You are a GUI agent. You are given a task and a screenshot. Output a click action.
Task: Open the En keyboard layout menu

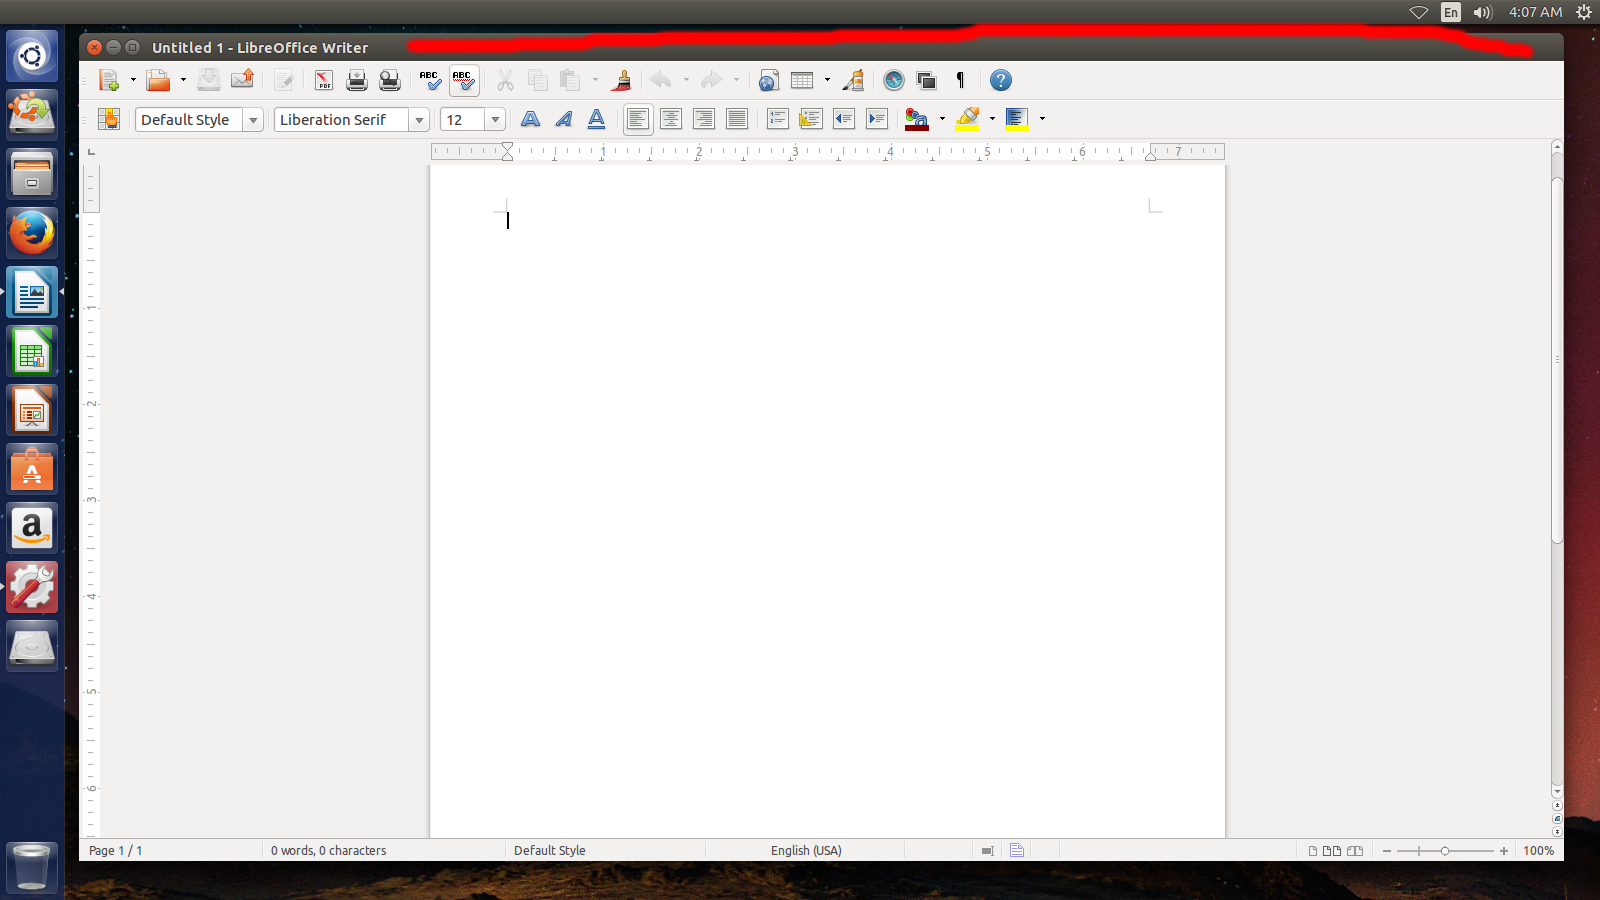point(1451,12)
